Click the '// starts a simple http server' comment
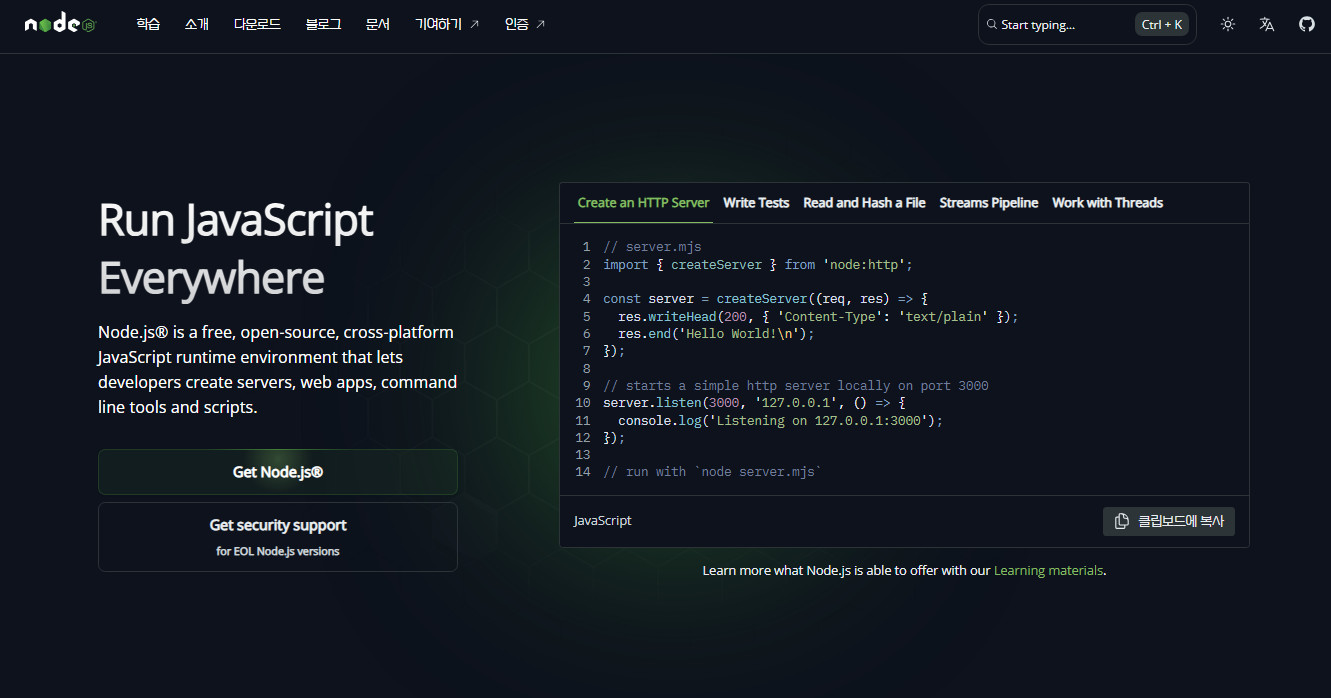The height and width of the screenshot is (698, 1331). click(796, 386)
